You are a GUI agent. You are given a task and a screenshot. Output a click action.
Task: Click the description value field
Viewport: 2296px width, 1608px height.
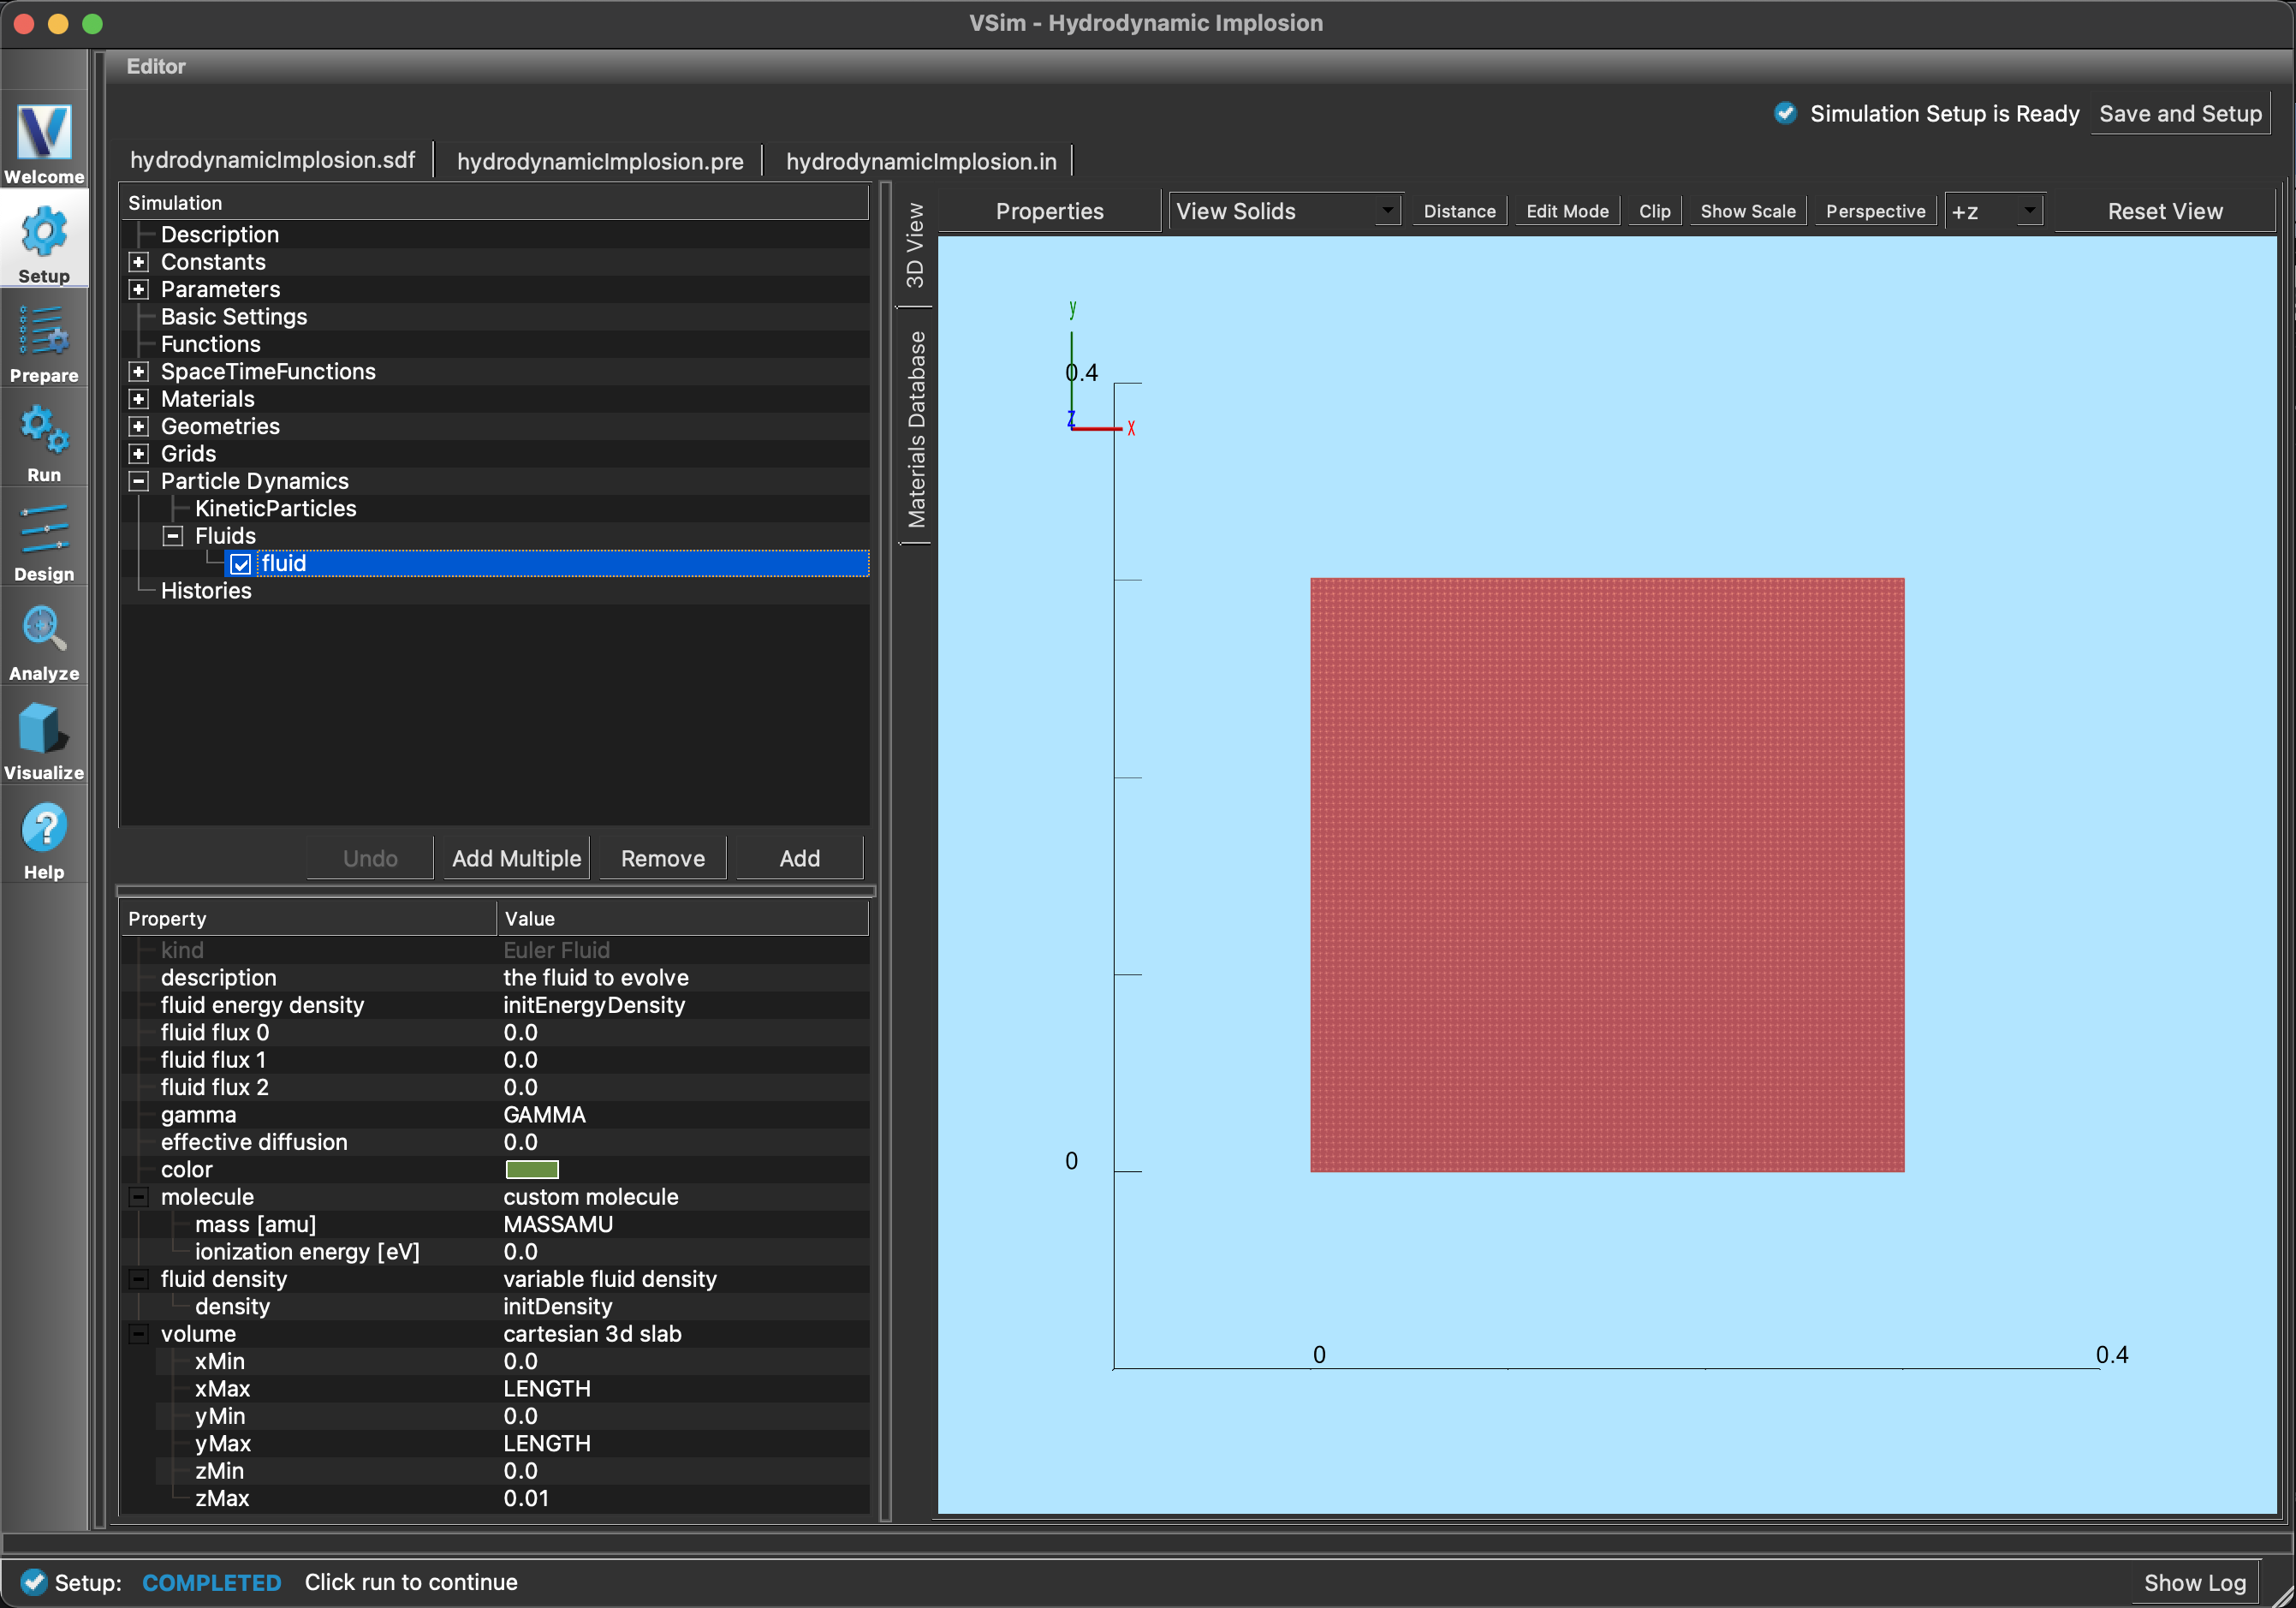(x=683, y=978)
